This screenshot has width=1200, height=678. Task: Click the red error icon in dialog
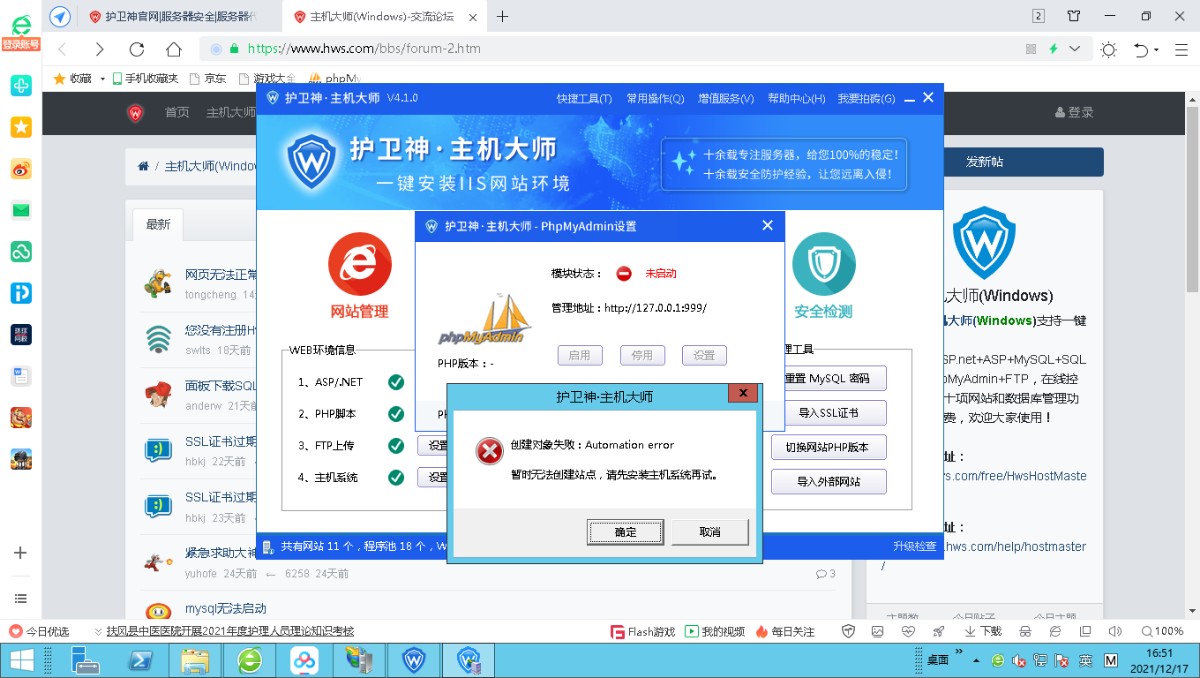click(x=488, y=452)
